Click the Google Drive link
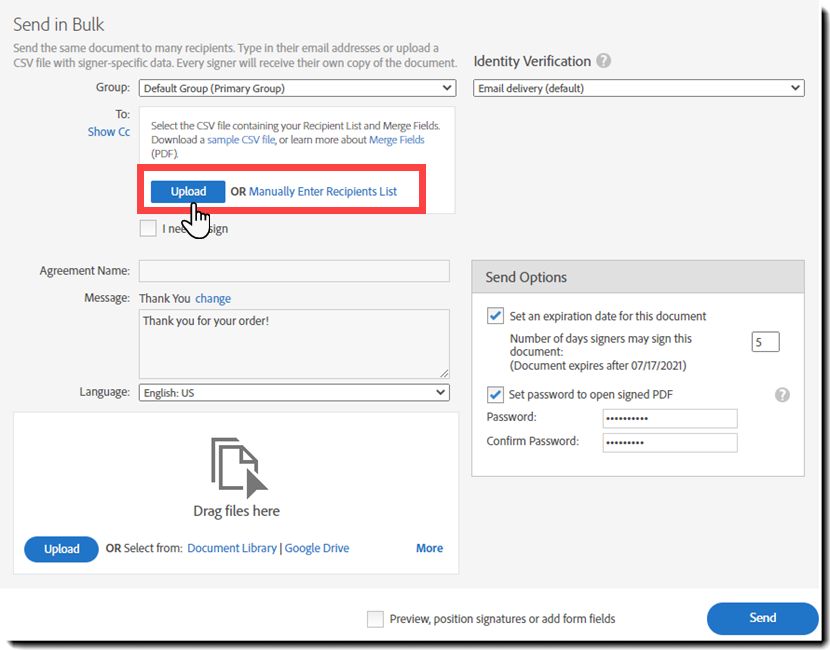 click(317, 548)
